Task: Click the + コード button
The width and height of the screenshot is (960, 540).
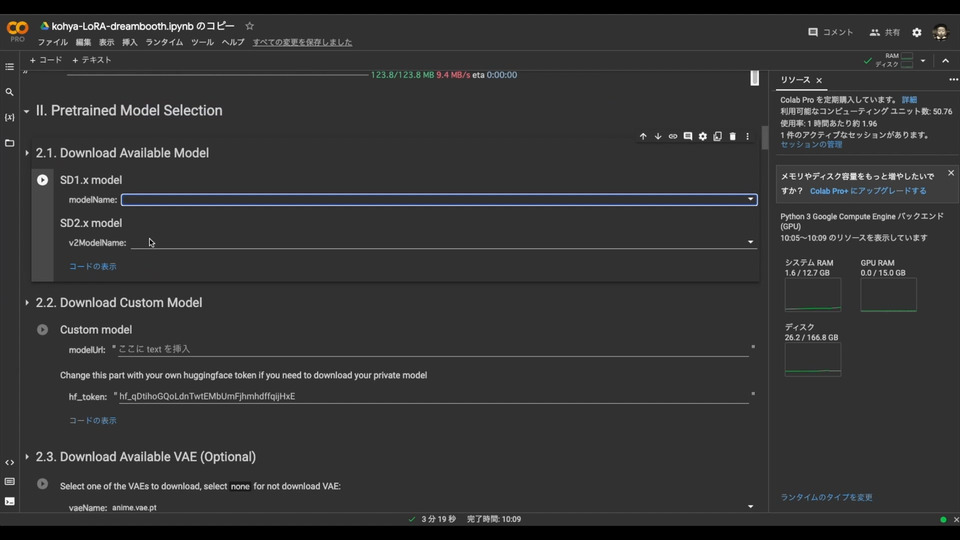Action: [46, 60]
